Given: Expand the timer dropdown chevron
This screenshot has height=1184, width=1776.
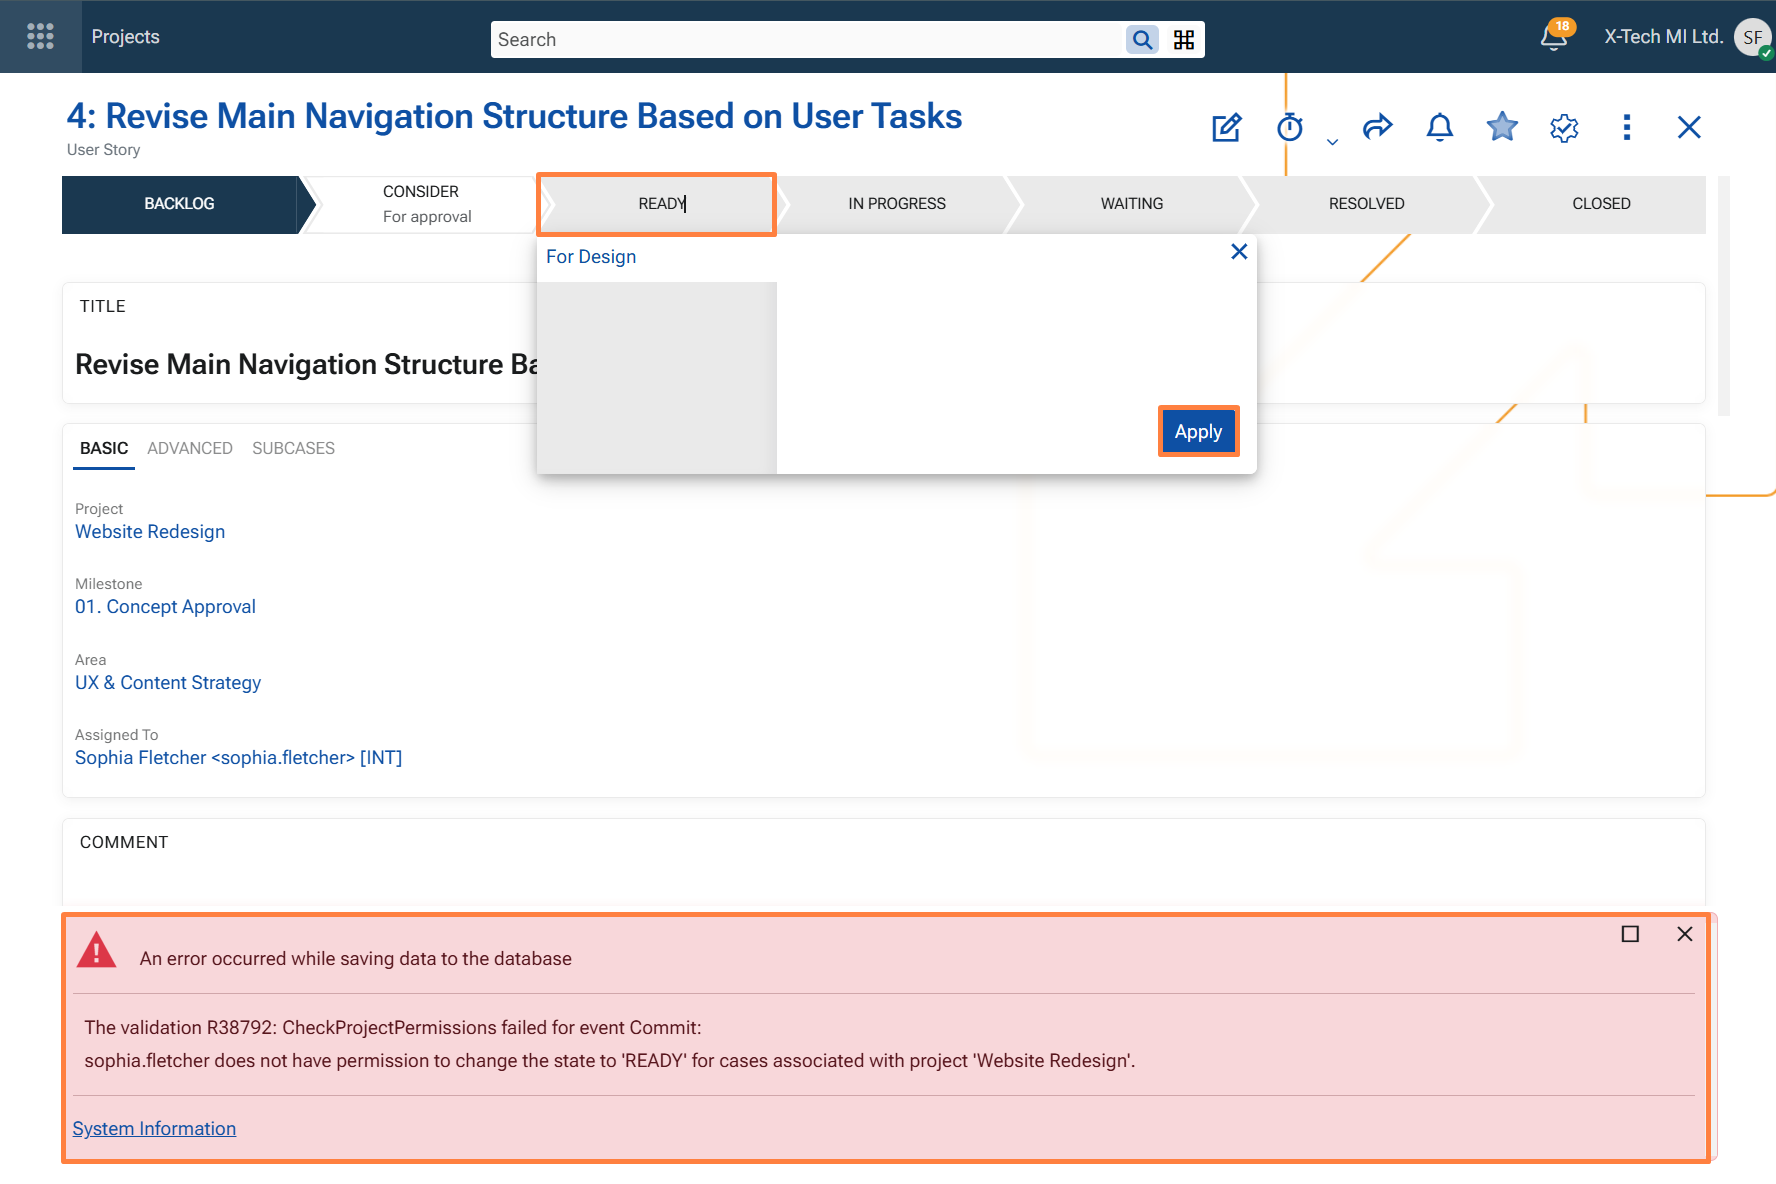Looking at the screenshot, I should [x=1332, y=142].
